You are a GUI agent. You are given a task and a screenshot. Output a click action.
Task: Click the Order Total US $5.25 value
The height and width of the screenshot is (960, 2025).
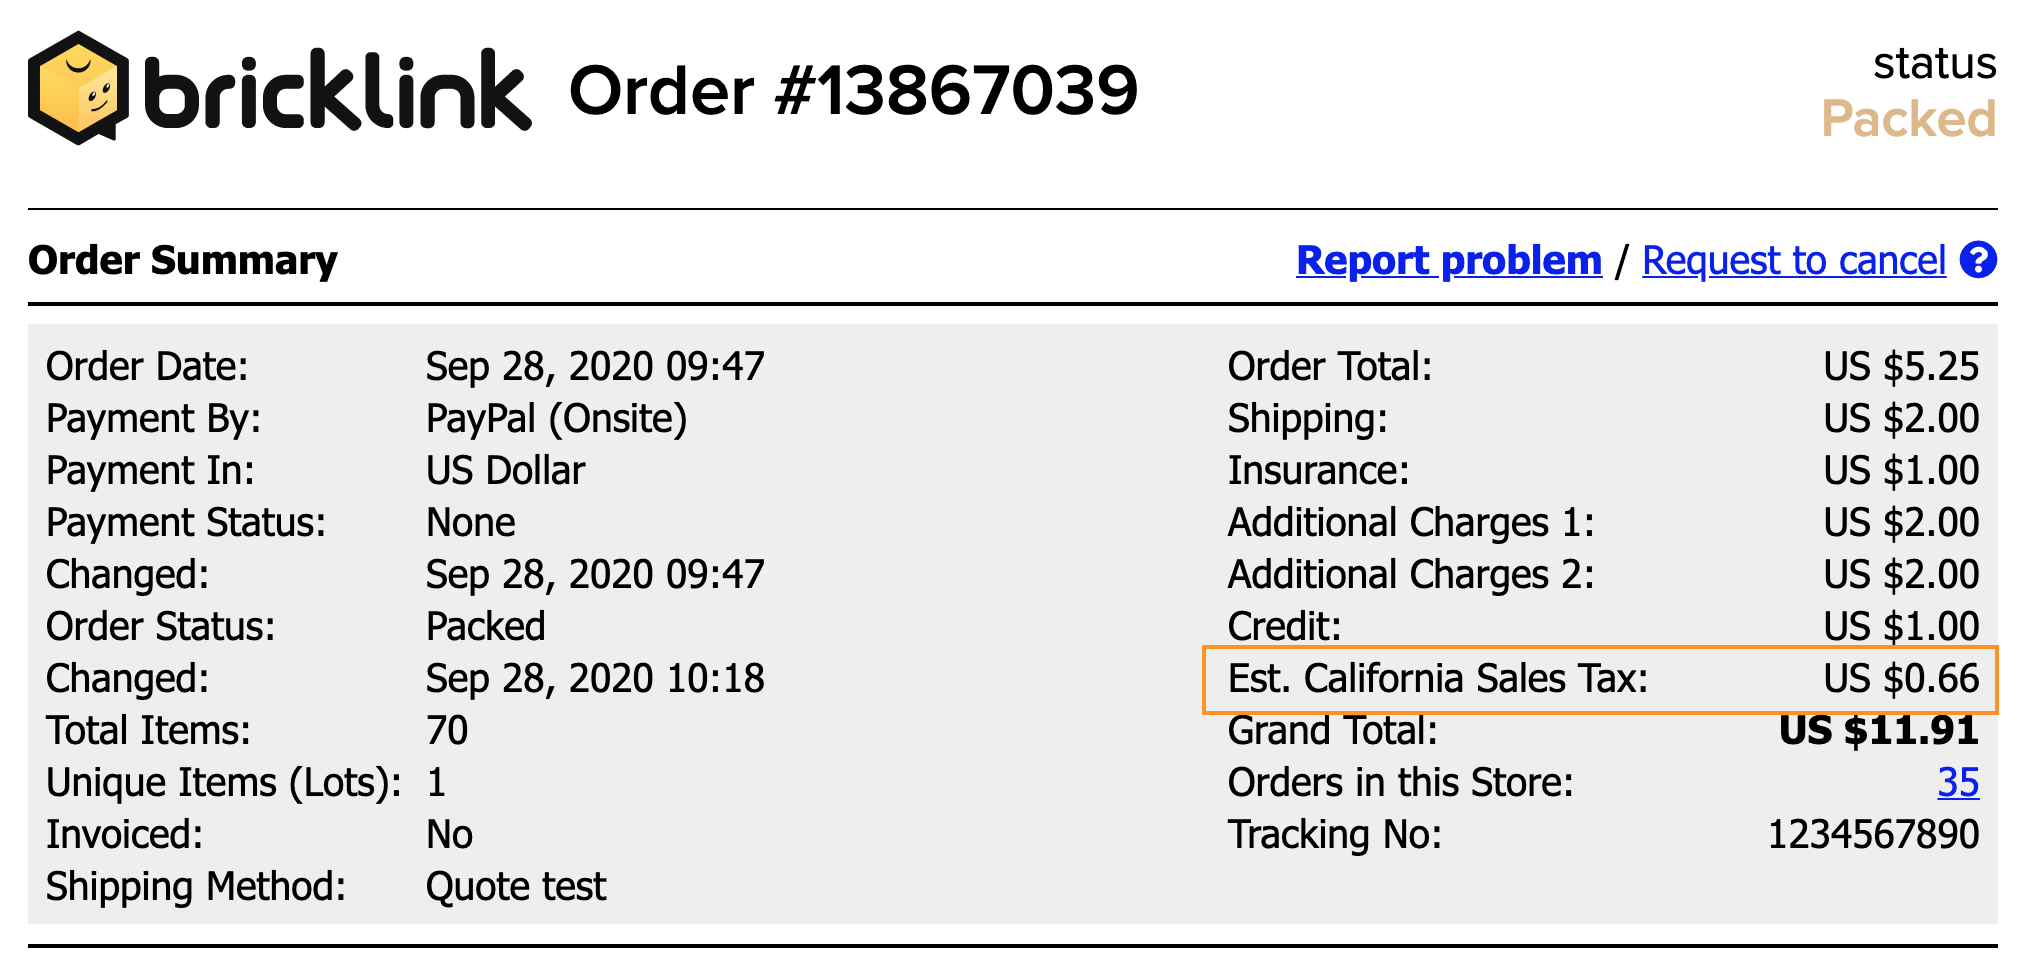point(1900,366)
